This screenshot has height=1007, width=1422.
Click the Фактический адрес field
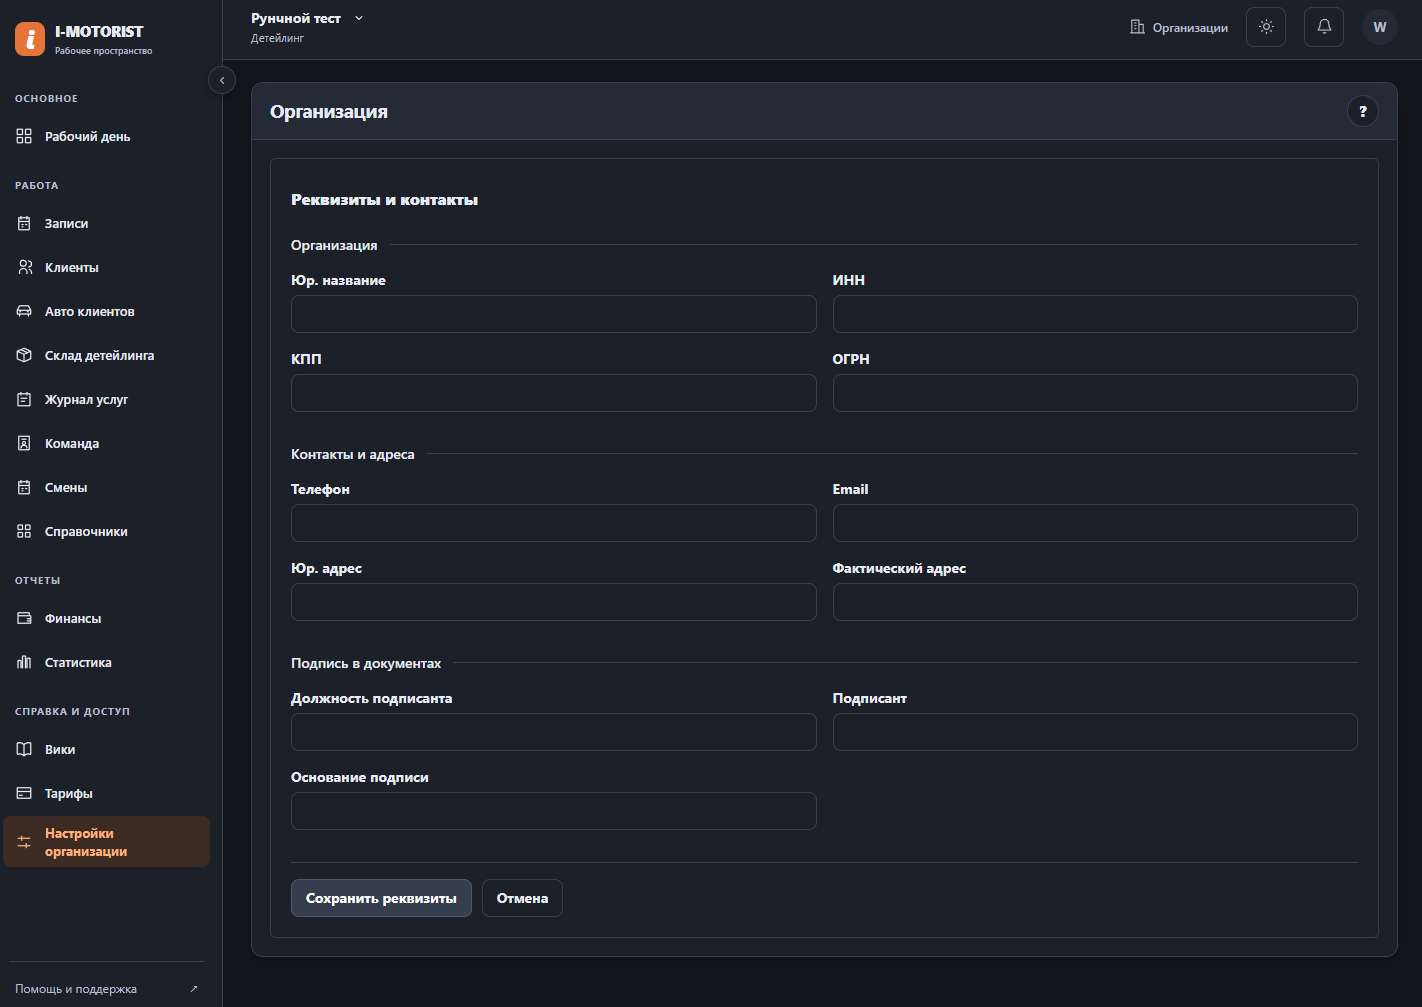(x=1095, y=602)
